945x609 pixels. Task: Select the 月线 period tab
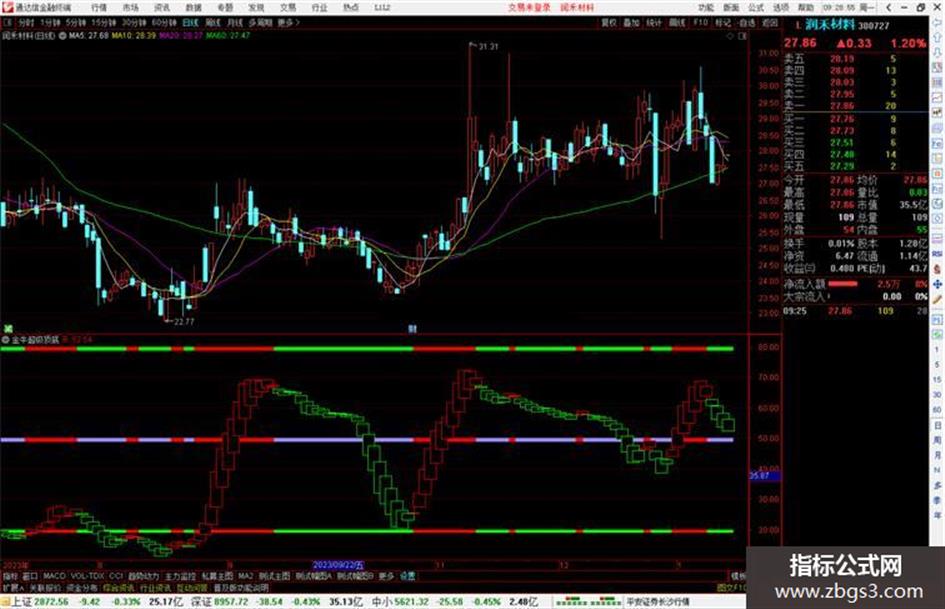[x=235, y=22]
